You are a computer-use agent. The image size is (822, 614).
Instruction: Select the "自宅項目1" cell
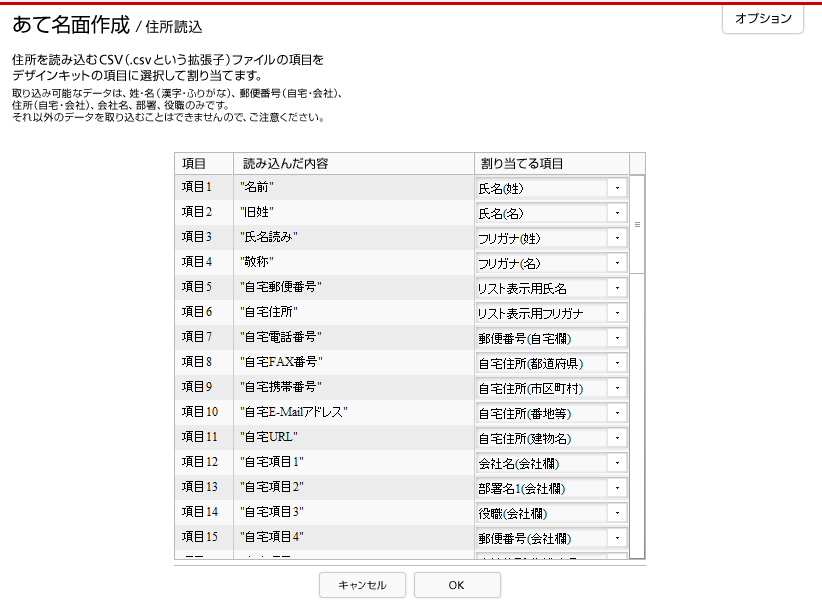coord(354,462)
